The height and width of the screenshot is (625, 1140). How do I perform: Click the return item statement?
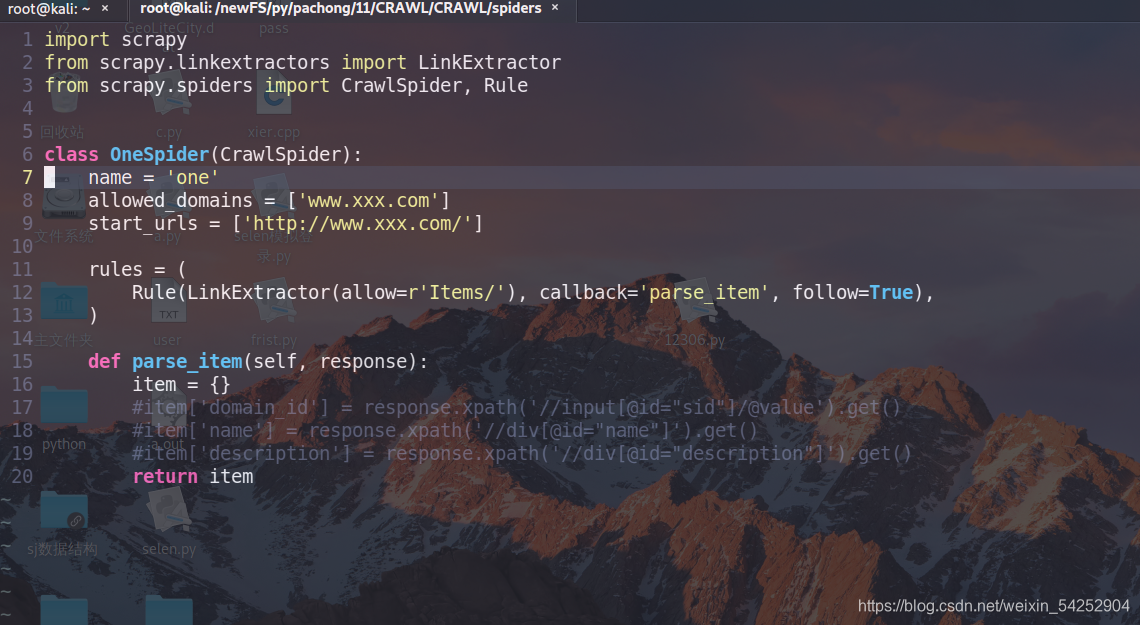(x=193, y=476)
